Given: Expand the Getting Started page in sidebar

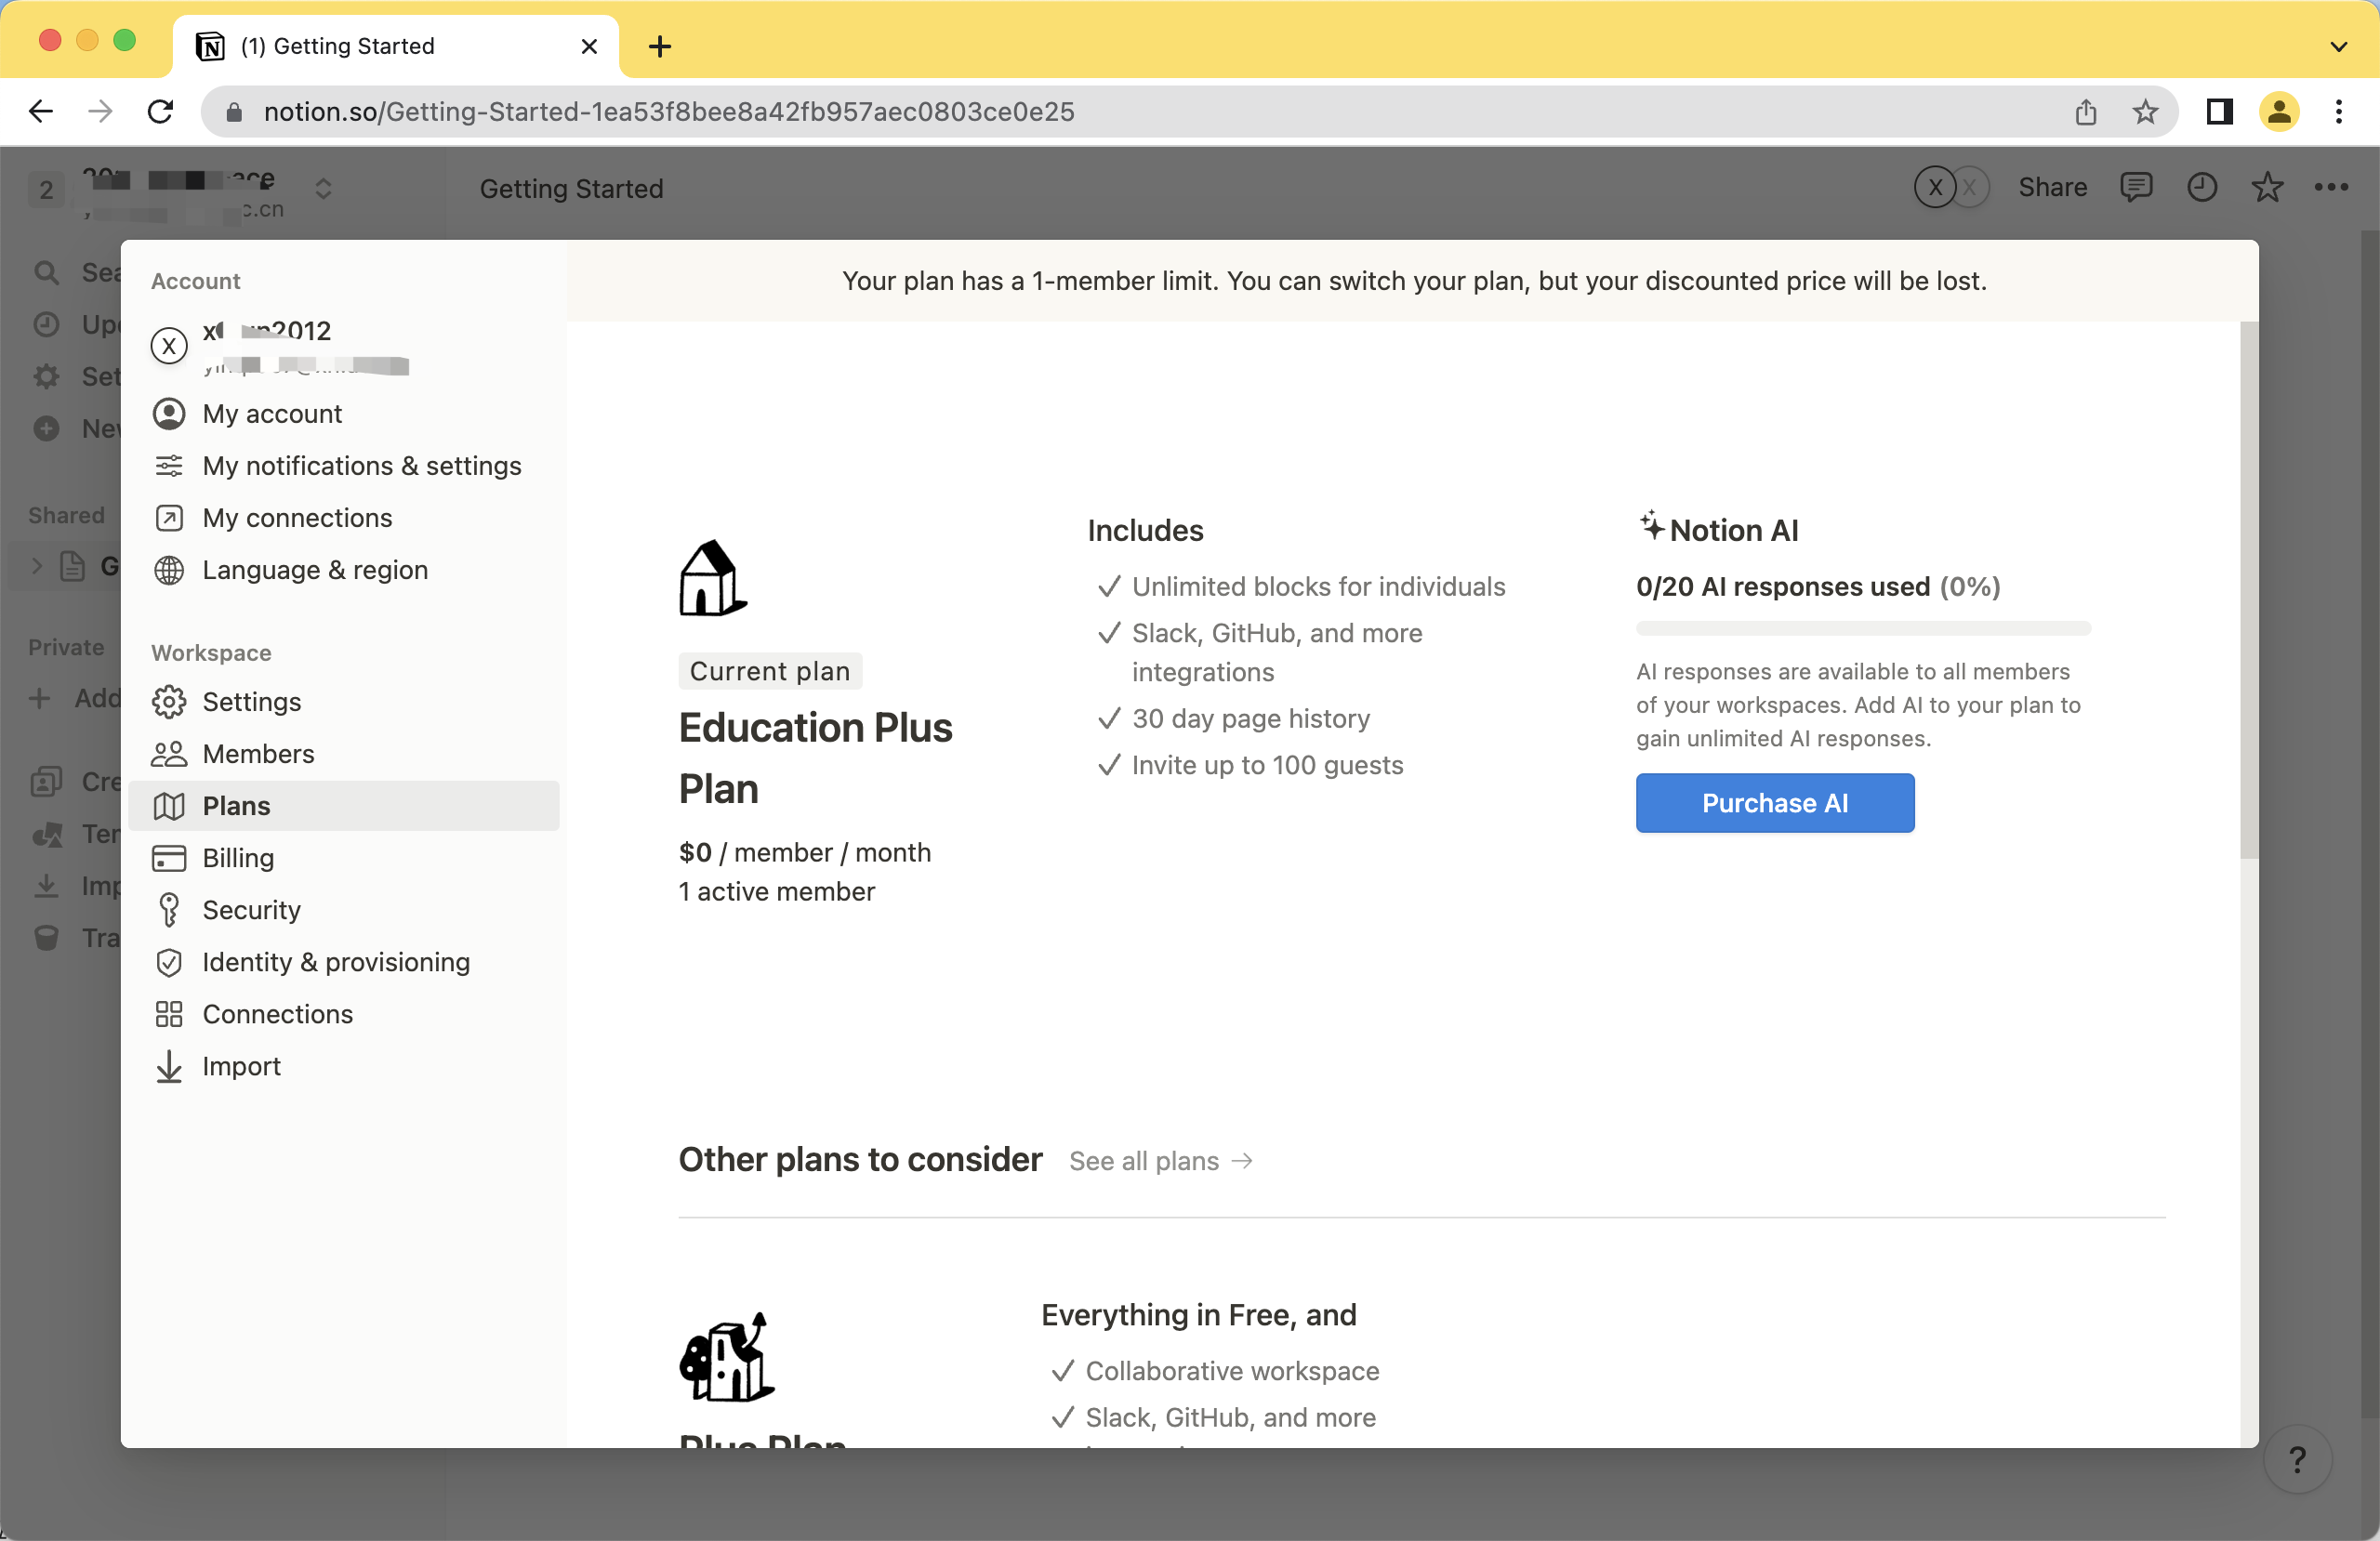Looking at the screenshot, I should pos(37,566).
